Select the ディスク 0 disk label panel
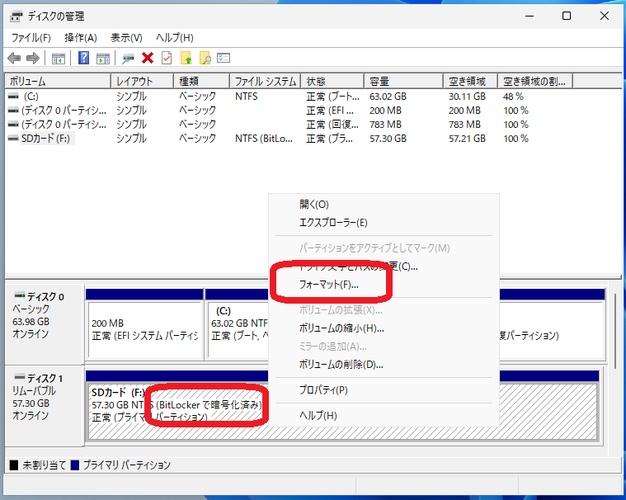 (44, 323)
